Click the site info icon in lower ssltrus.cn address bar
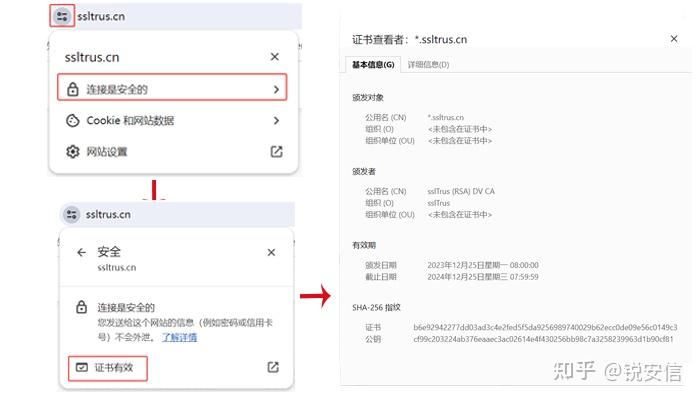This screenshot has width=700, height=400. [x=71, y=214]
